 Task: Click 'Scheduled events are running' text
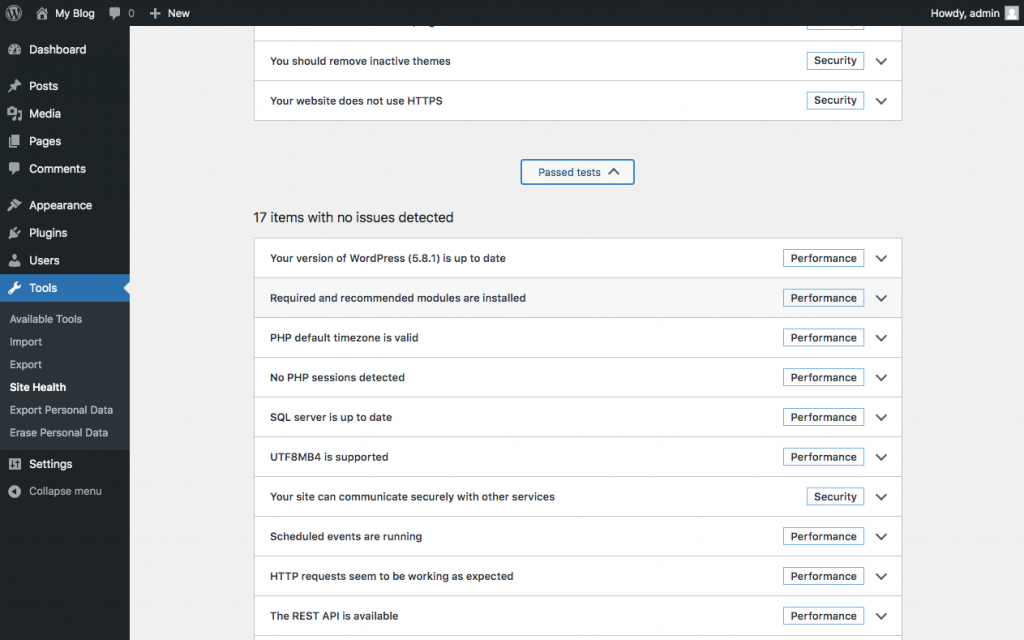tap(346, 537)
